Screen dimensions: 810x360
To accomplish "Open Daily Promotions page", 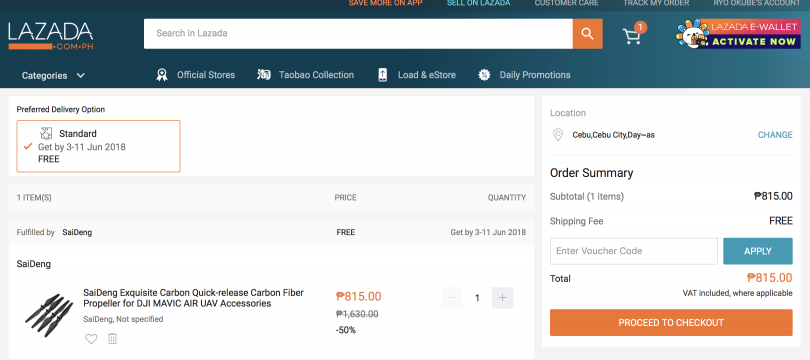I will click(x=535, y=75).
